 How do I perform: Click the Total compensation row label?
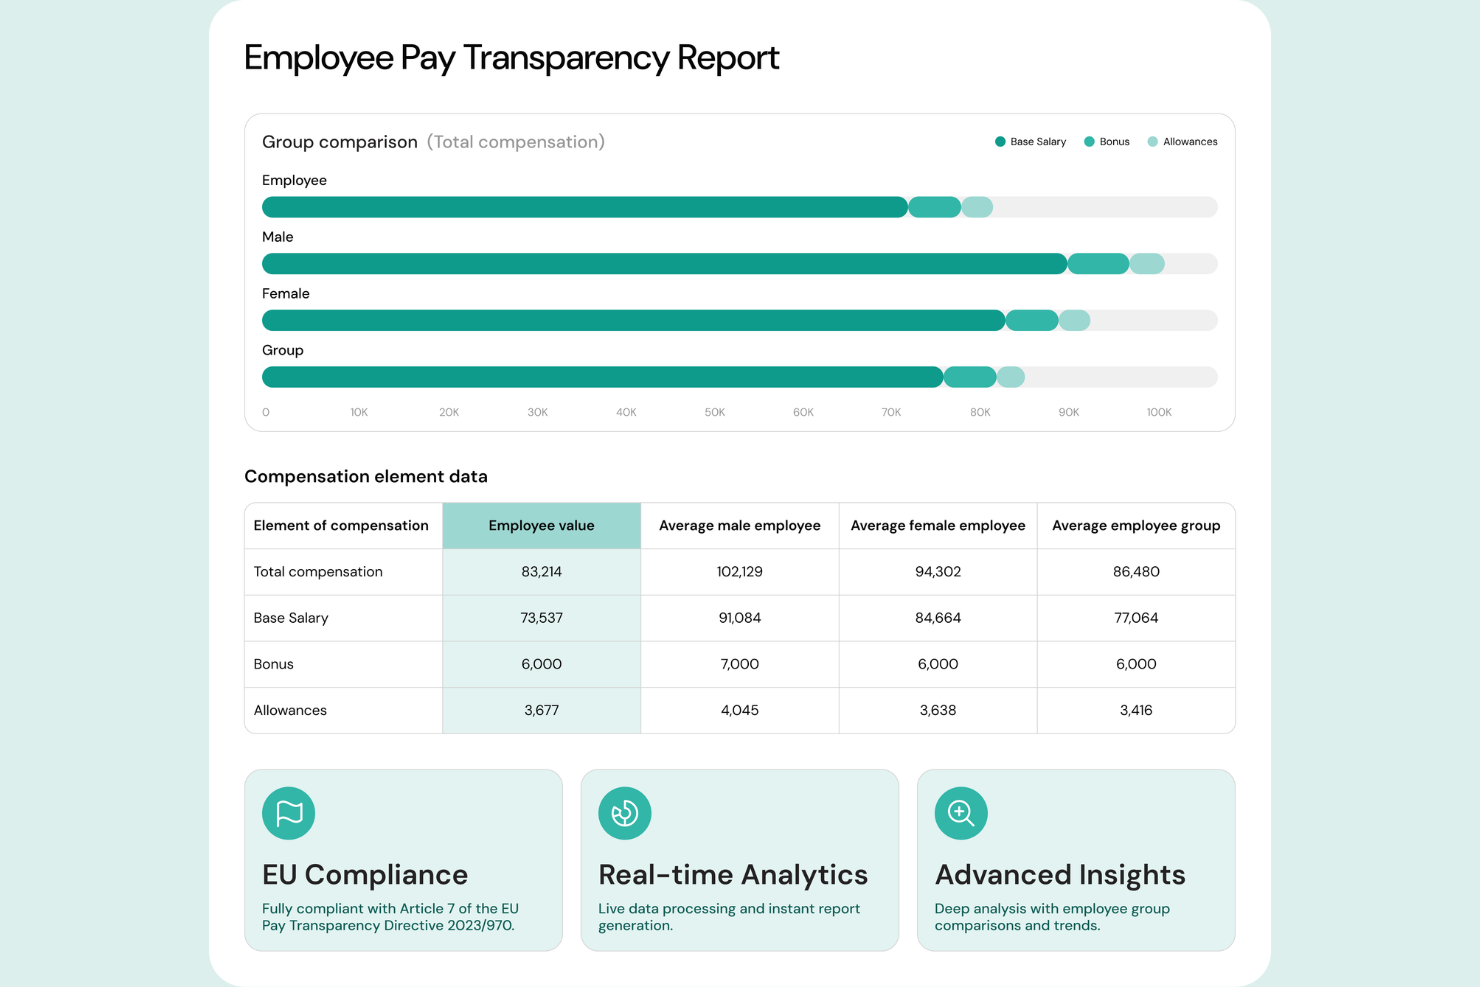point(318,572)
